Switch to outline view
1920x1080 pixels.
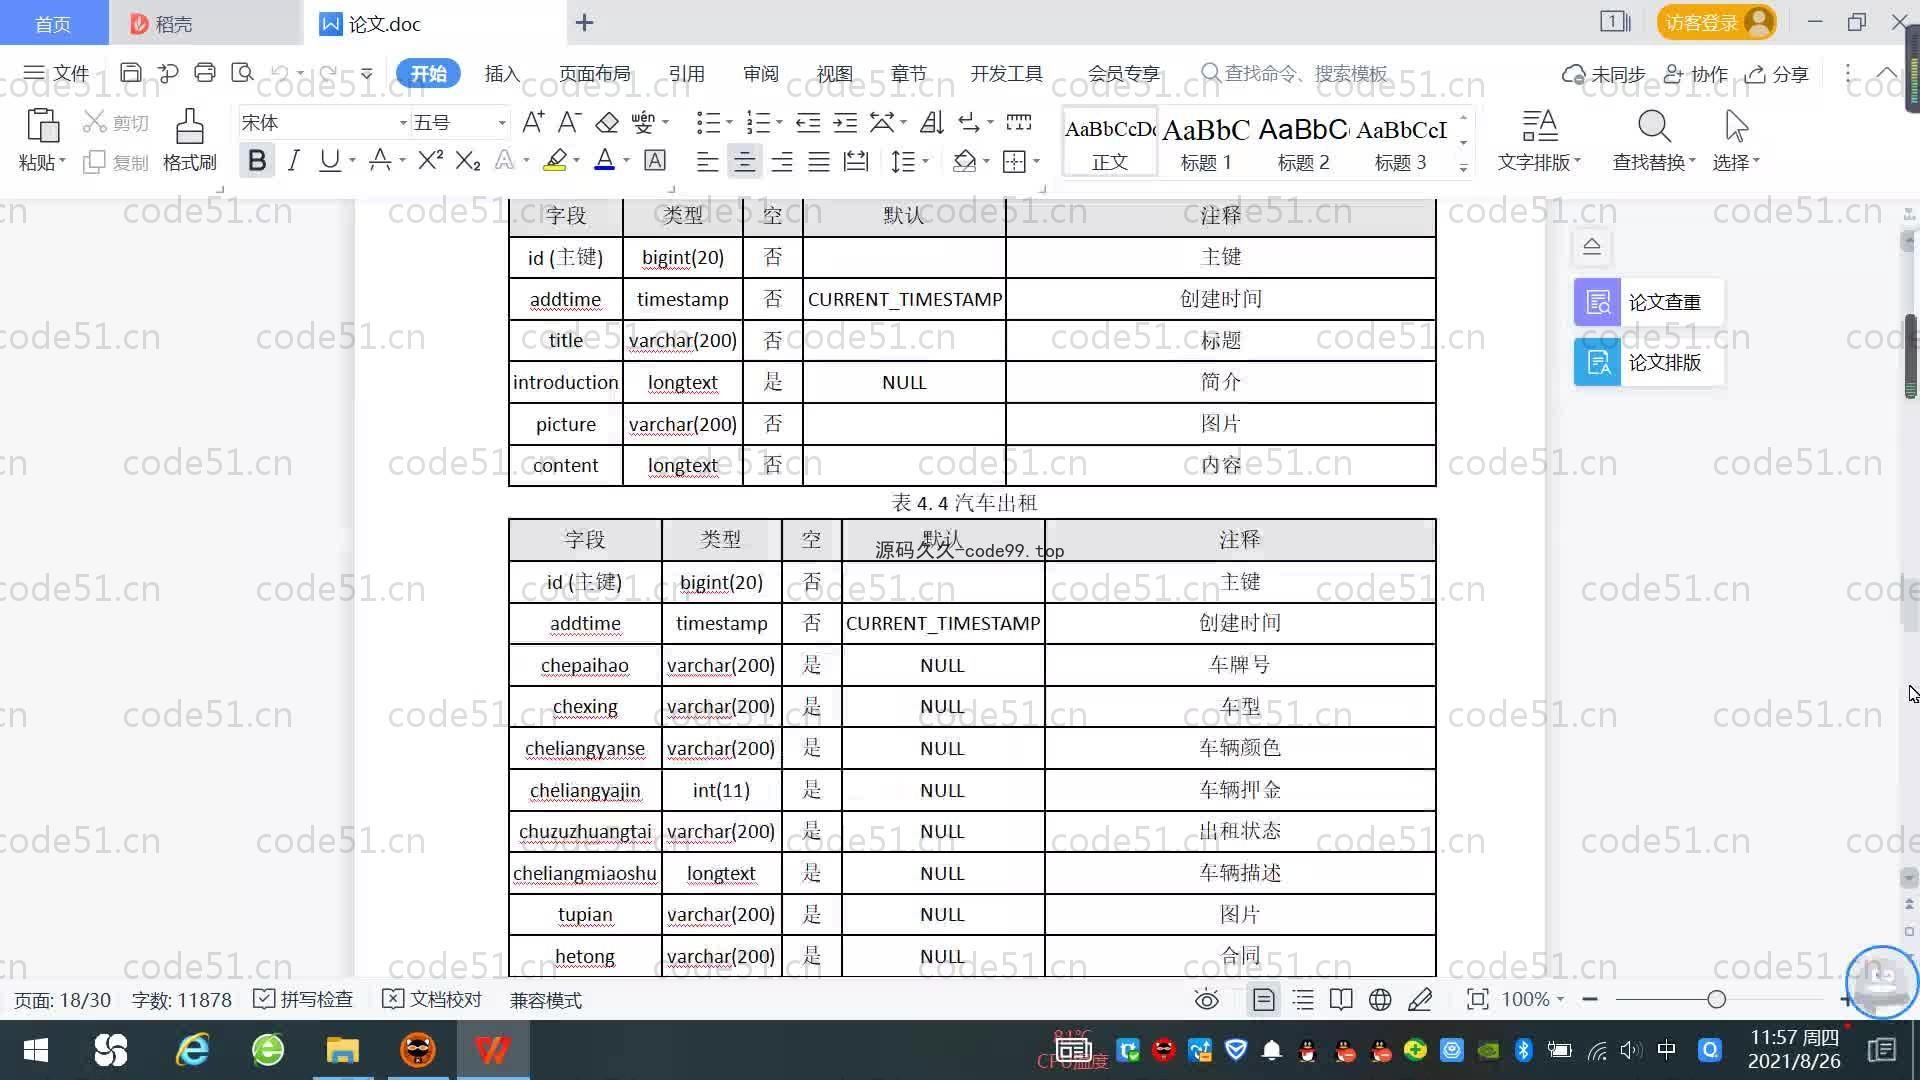pyautogui.click(x=1303, y=1000)
